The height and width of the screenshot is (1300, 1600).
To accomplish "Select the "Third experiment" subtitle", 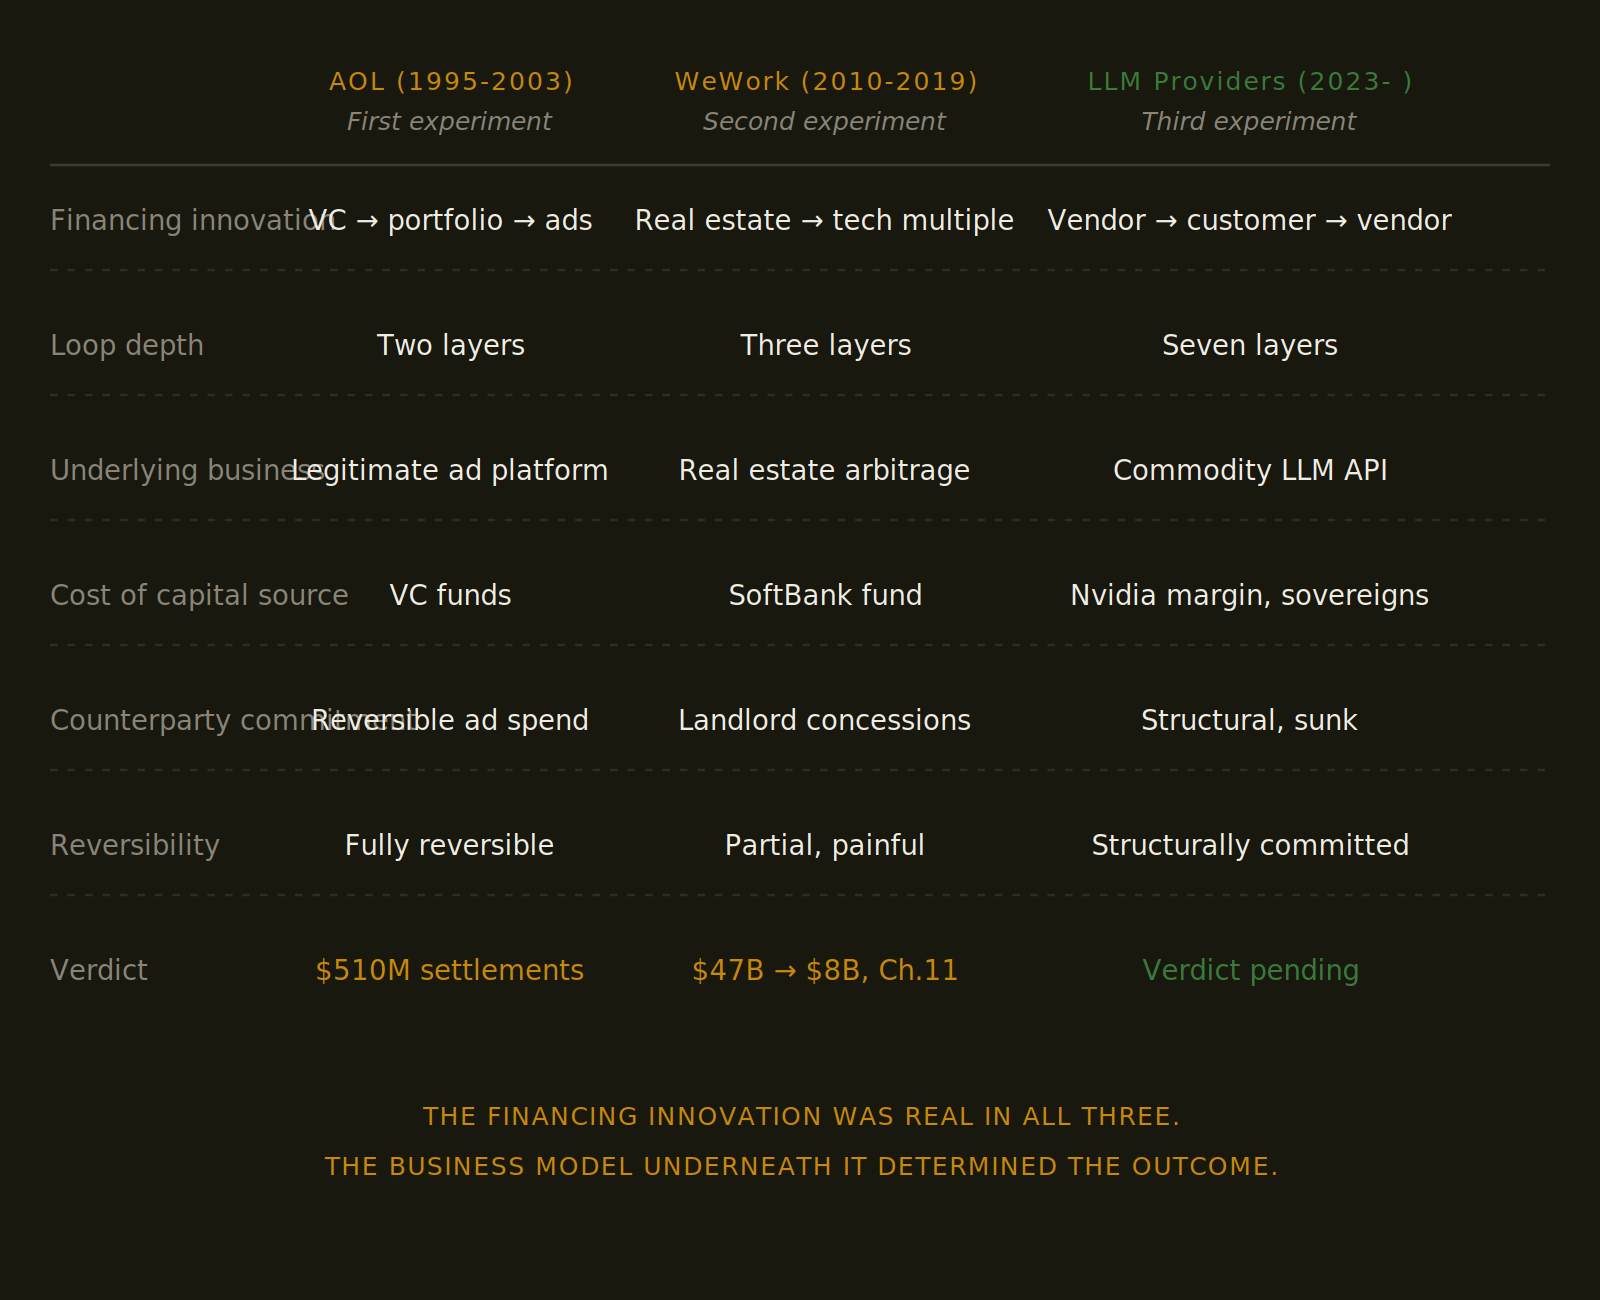I will (1249, 122).
